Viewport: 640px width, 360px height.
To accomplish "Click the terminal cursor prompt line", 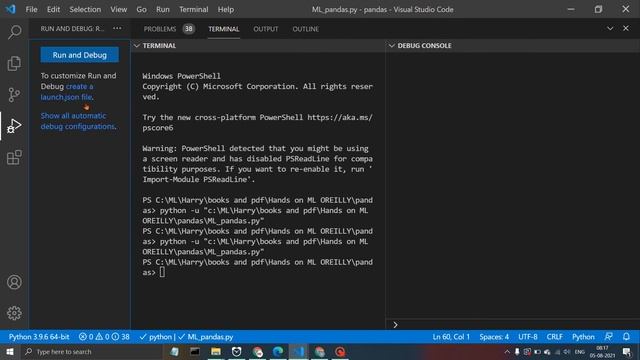I will click(x=162, y=272).
